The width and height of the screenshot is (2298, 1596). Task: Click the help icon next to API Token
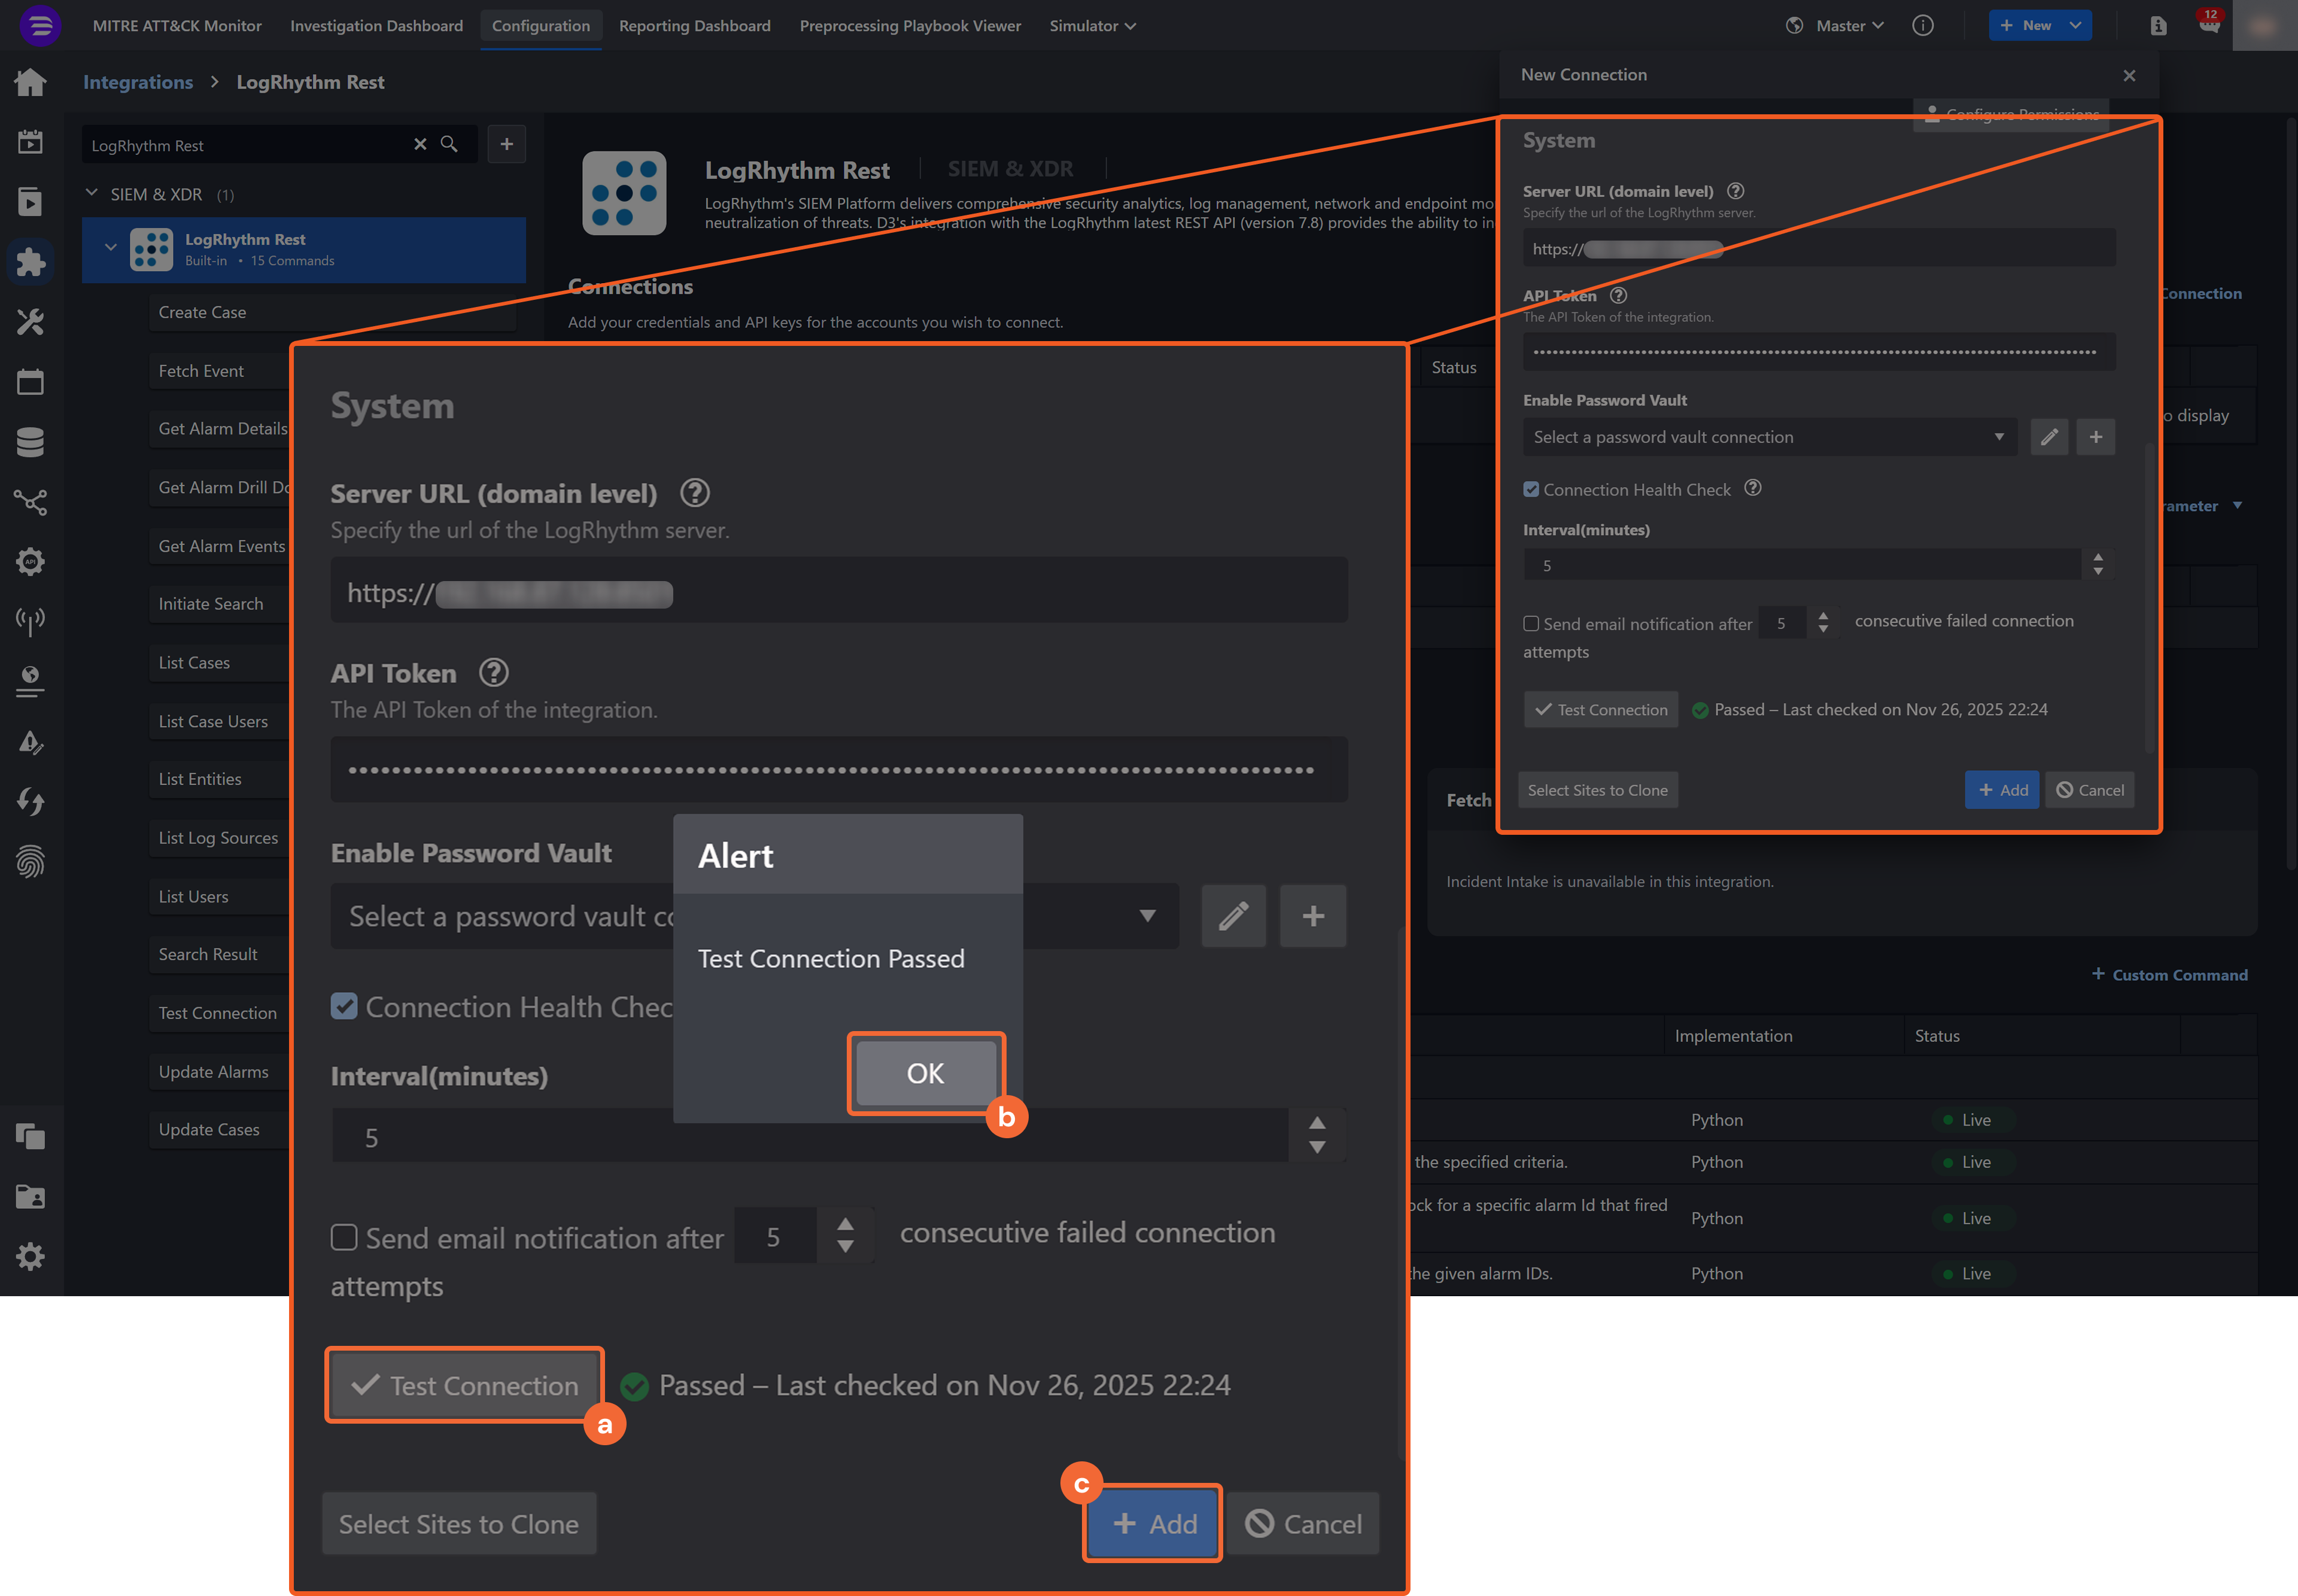(493, 673)
